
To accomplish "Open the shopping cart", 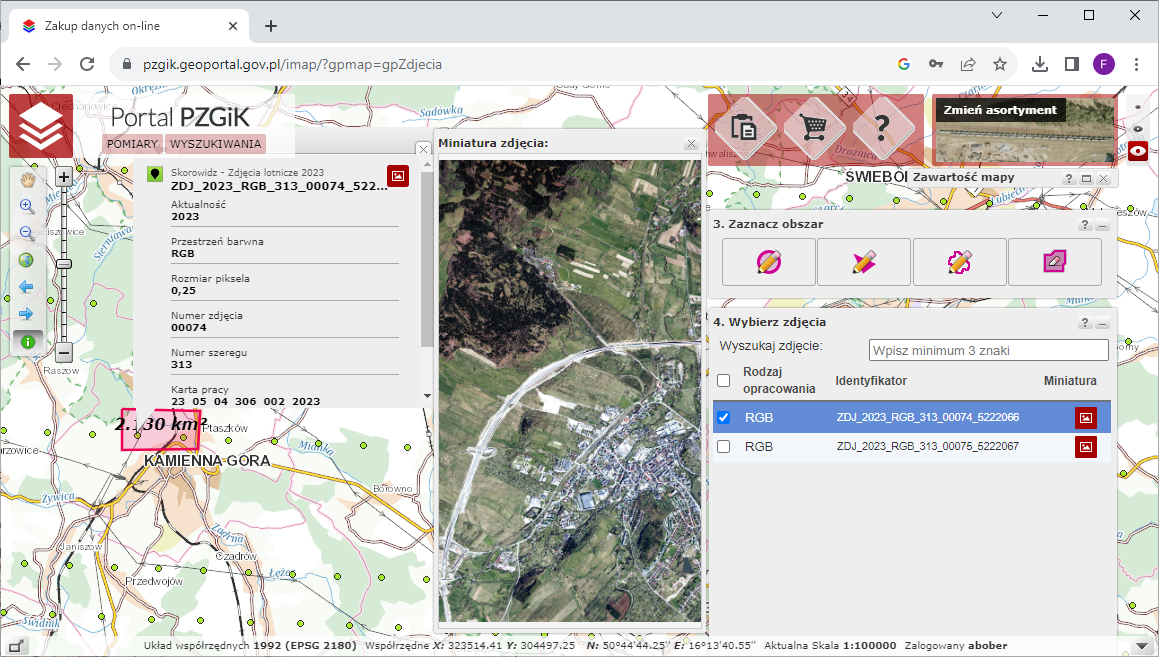I will click(x=815, y=127).
